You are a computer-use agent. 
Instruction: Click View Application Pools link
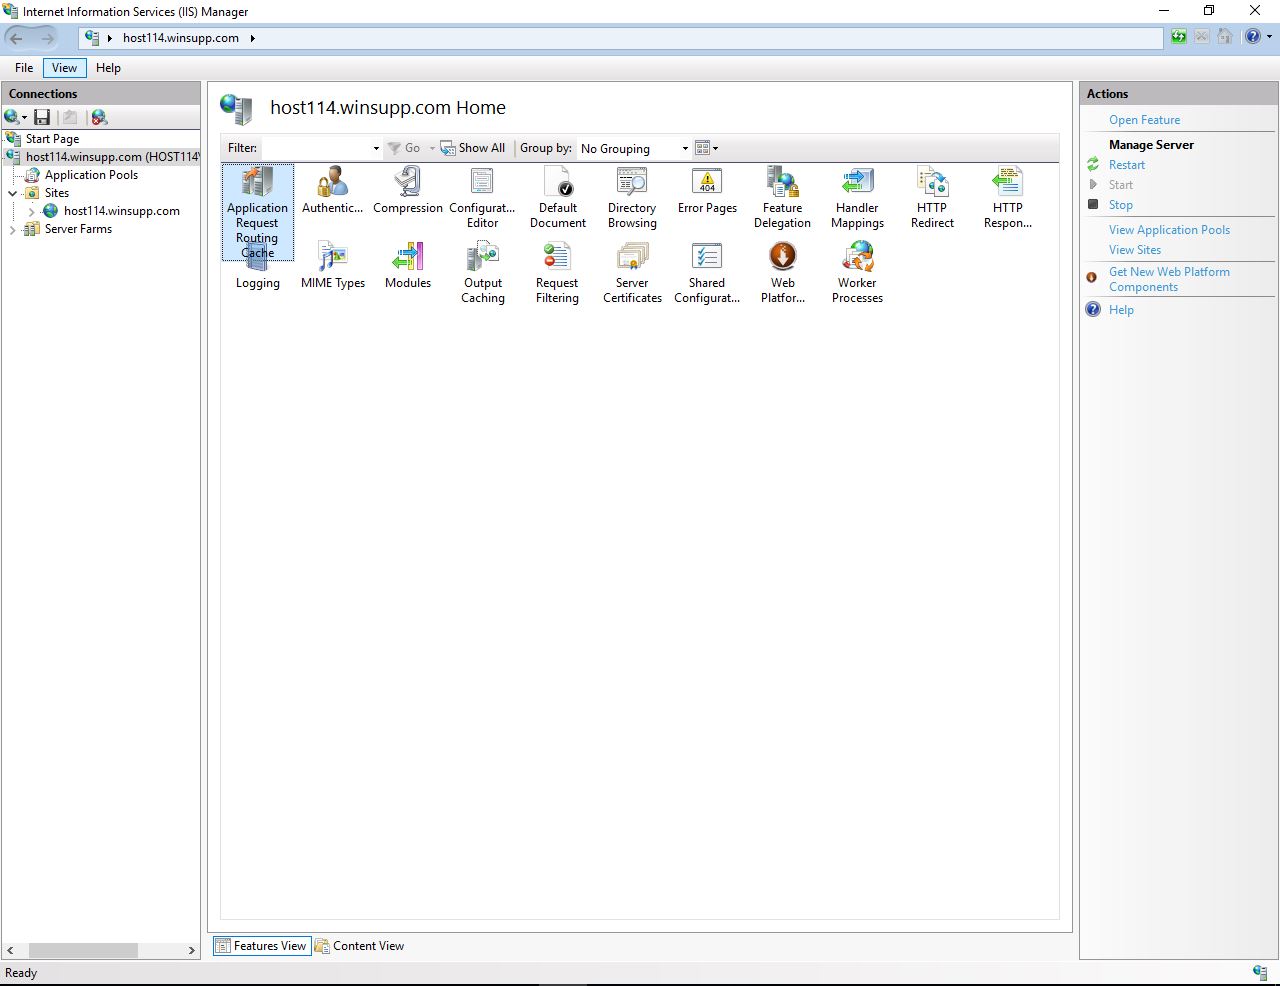coord(1169,230)
